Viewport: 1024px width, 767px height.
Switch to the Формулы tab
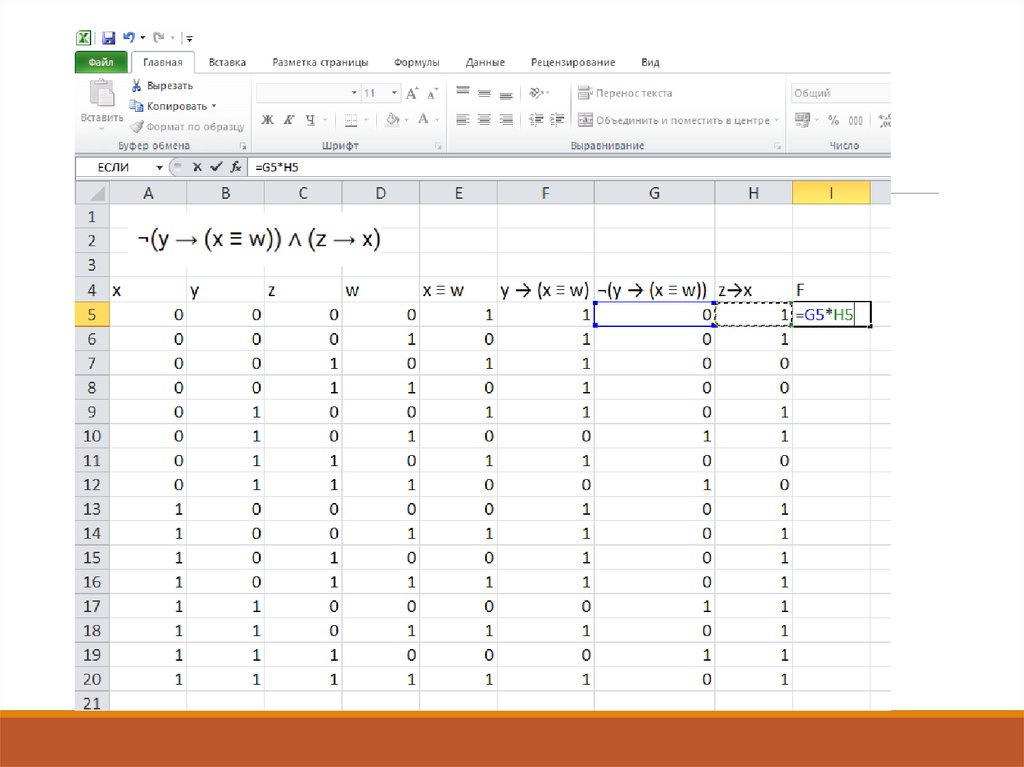tap(417, 62)
